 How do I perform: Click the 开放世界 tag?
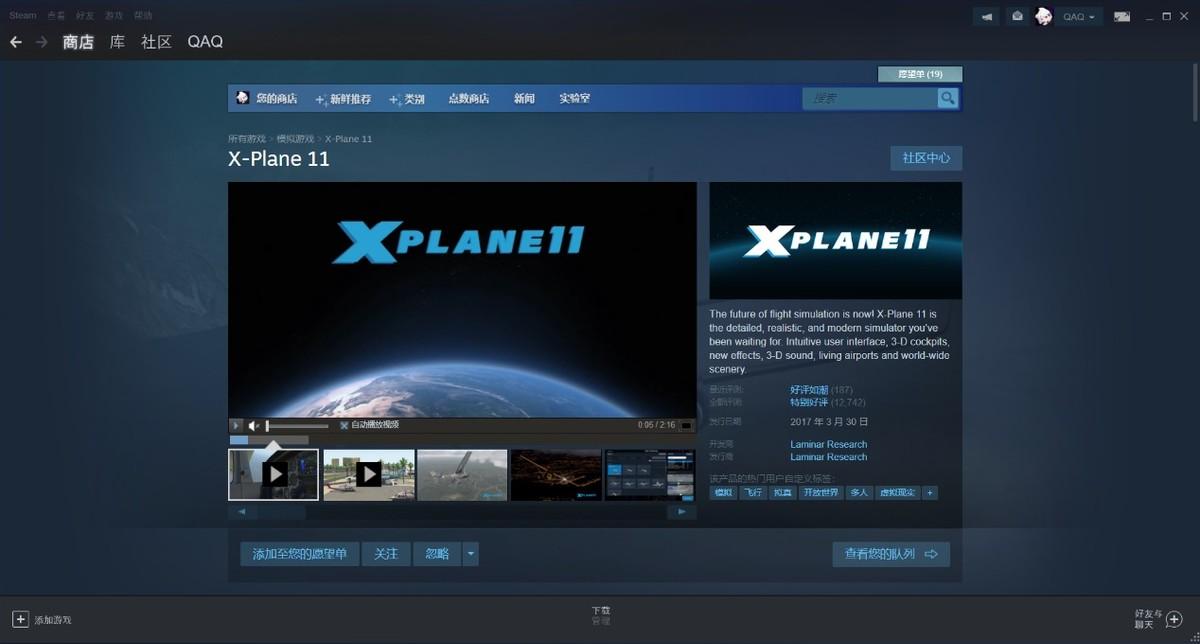[x=821, y=493]
